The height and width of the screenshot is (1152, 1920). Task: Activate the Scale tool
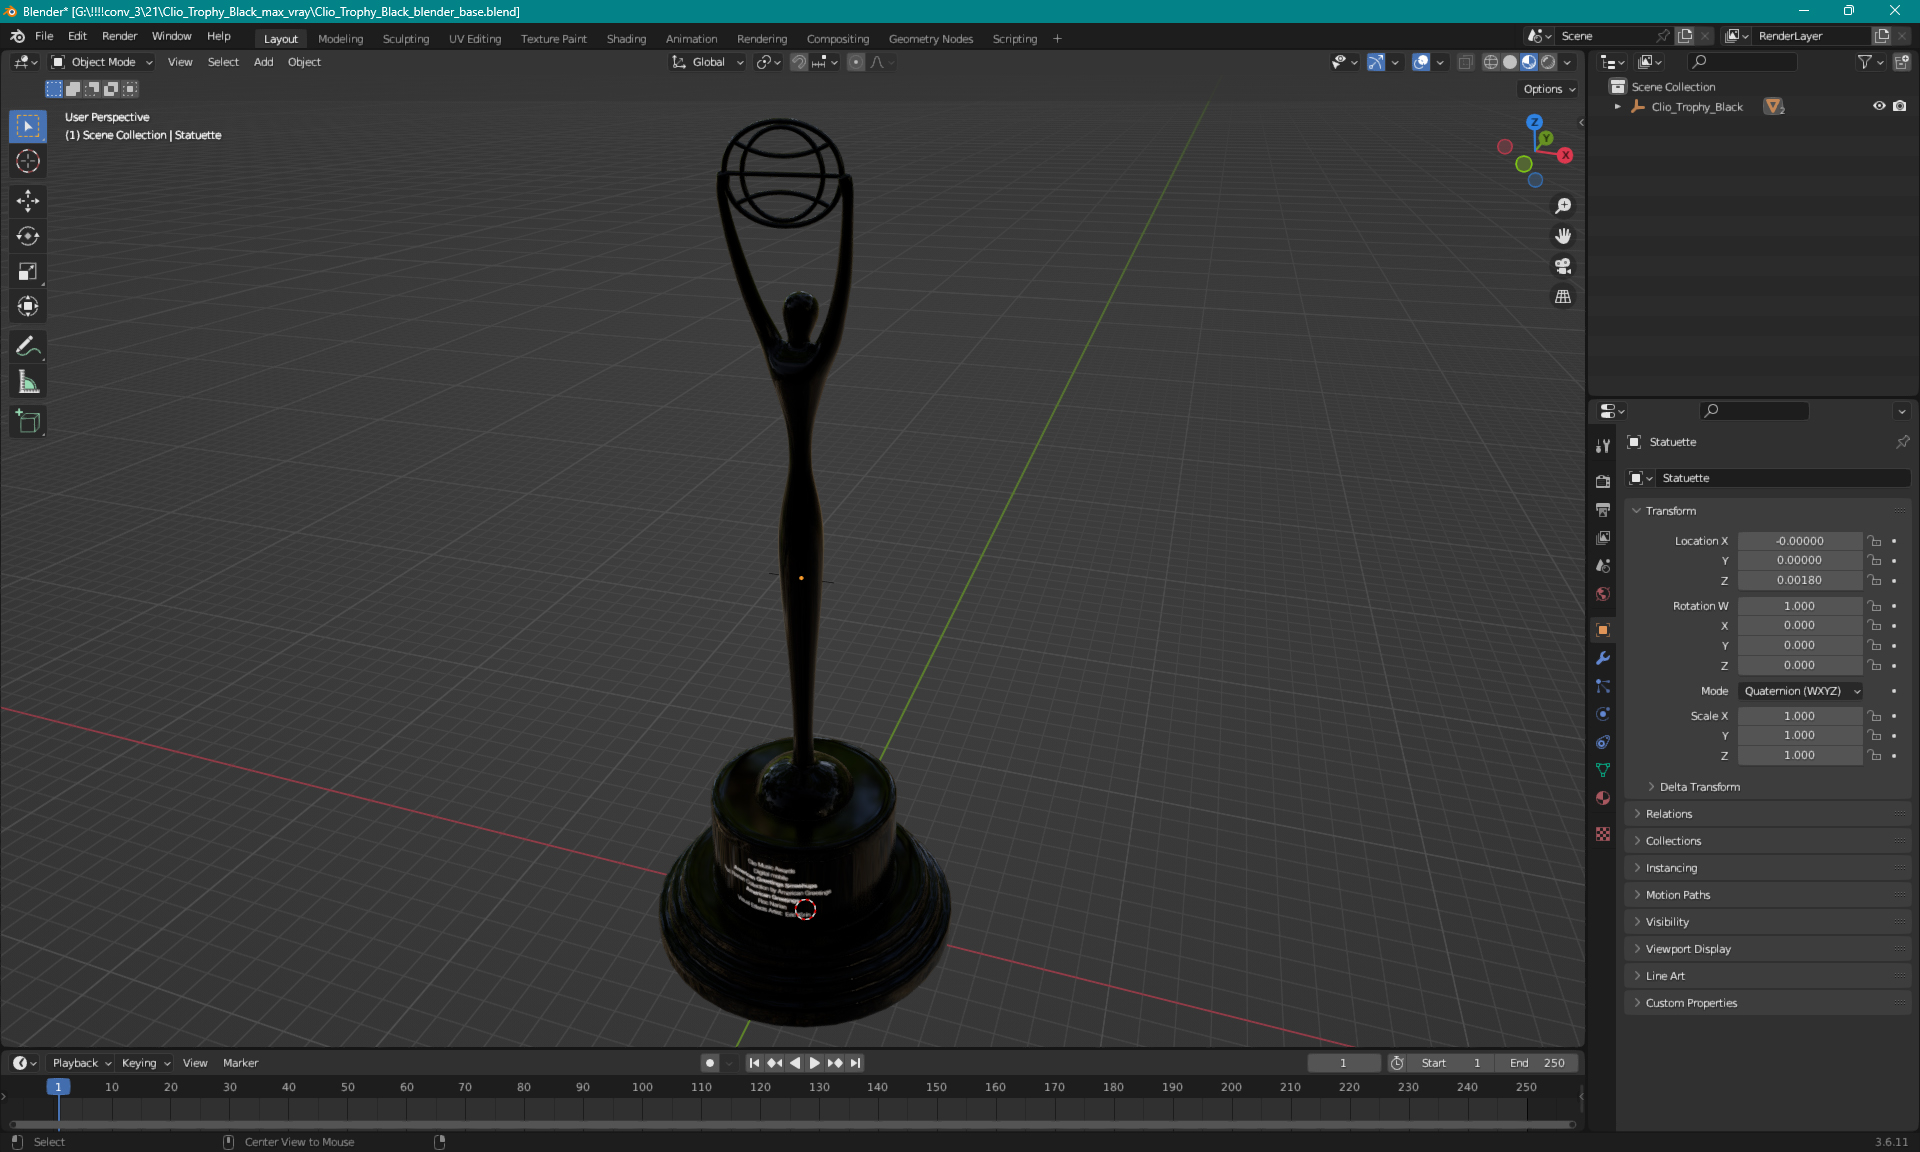tap(28, 271)
